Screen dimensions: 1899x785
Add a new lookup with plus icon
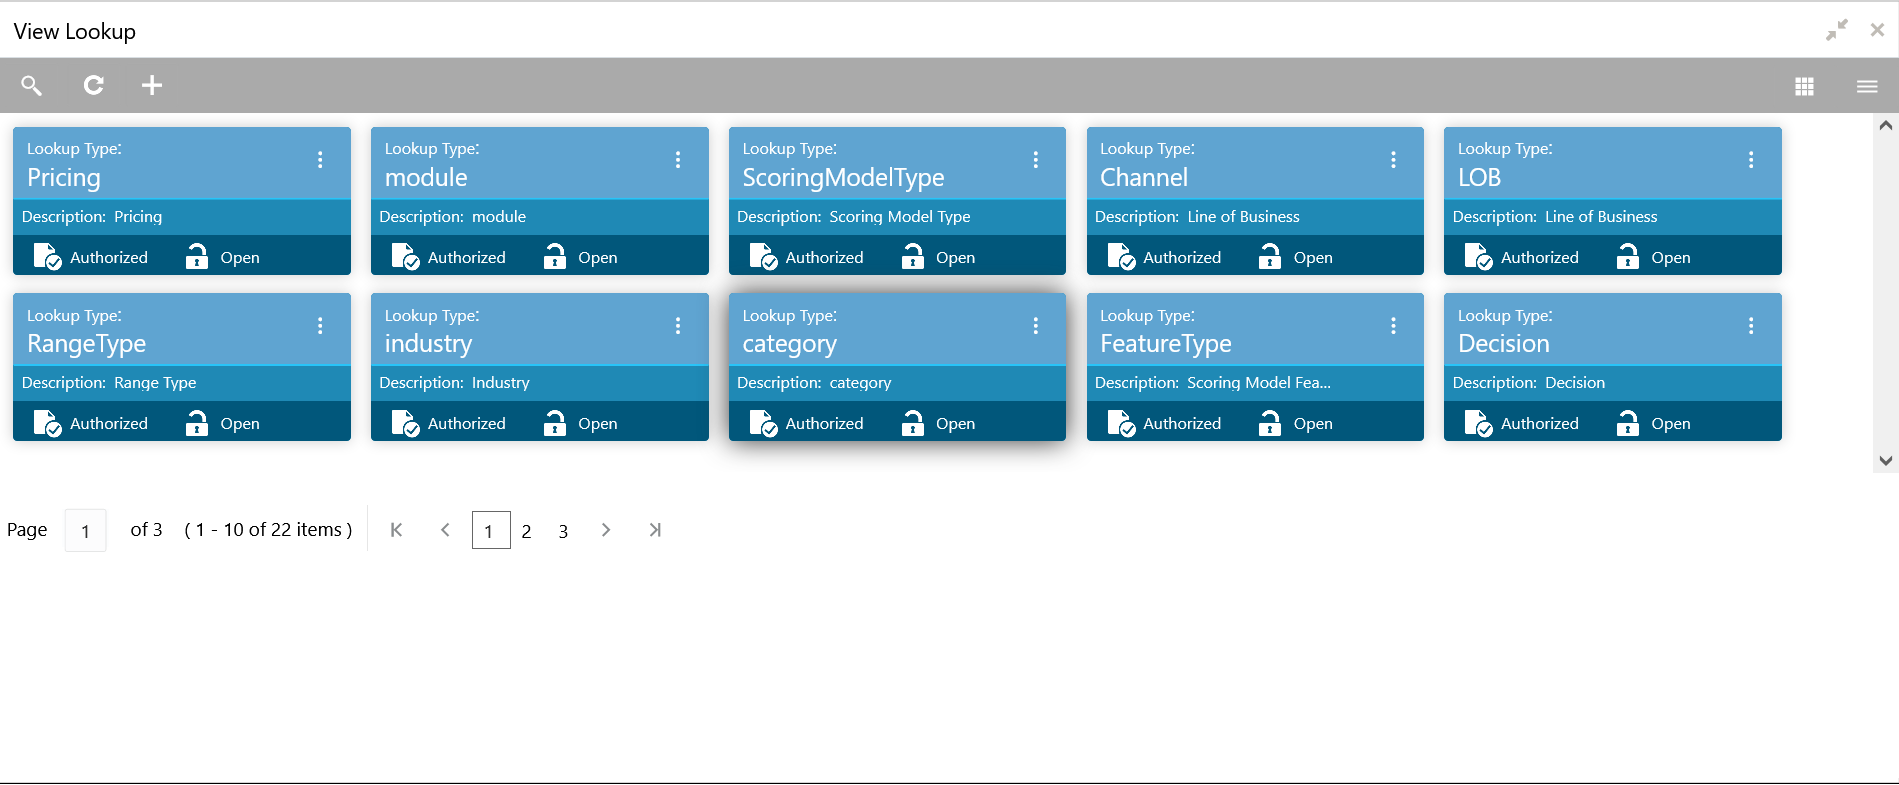click(152, 86)
